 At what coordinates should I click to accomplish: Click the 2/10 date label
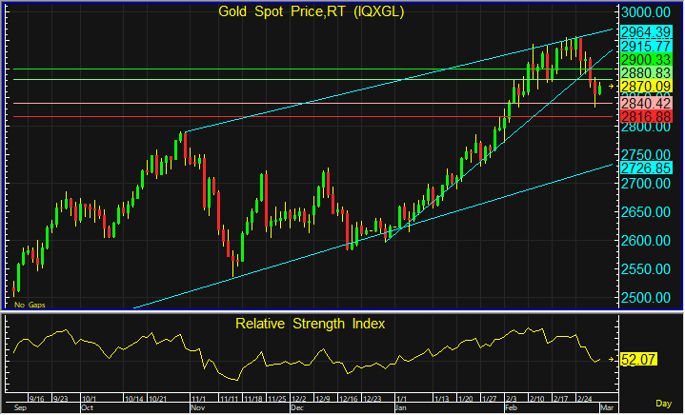click(x=536, y=399)
